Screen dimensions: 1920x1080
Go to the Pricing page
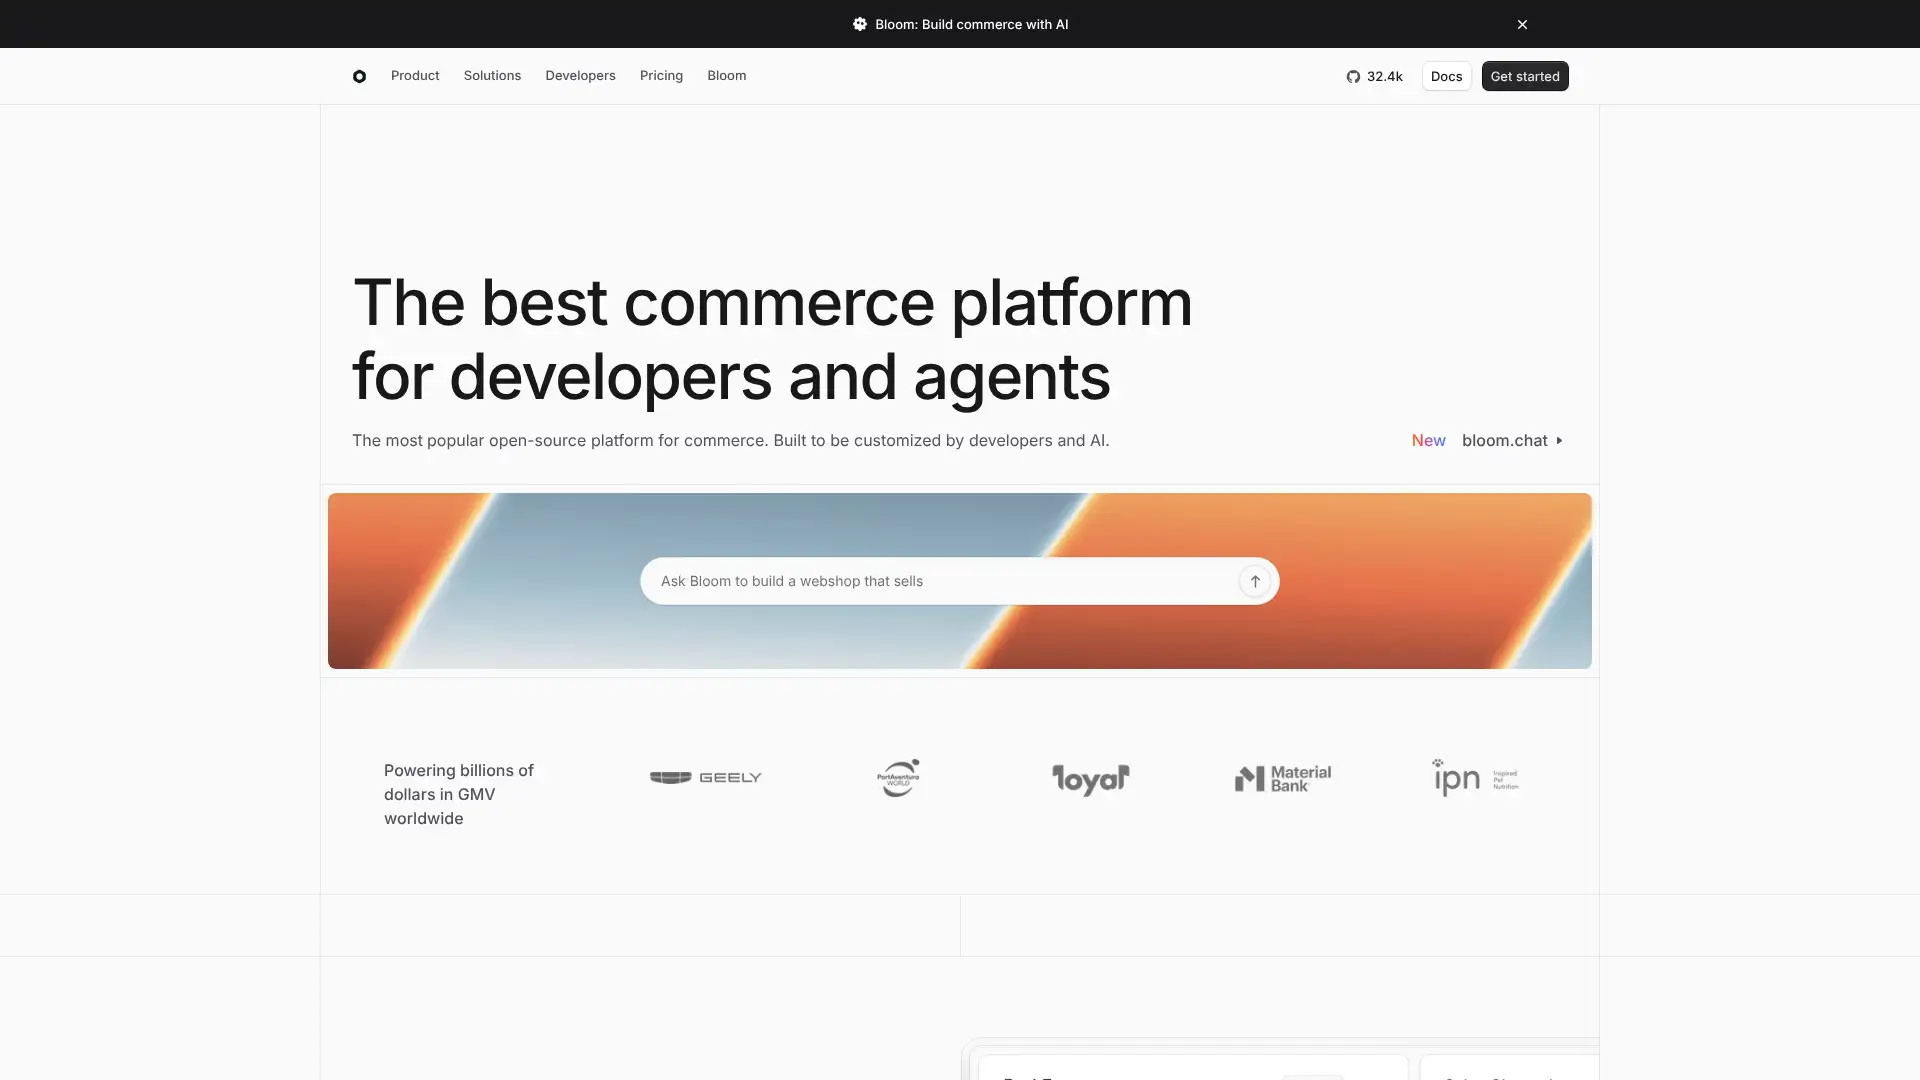661,76
